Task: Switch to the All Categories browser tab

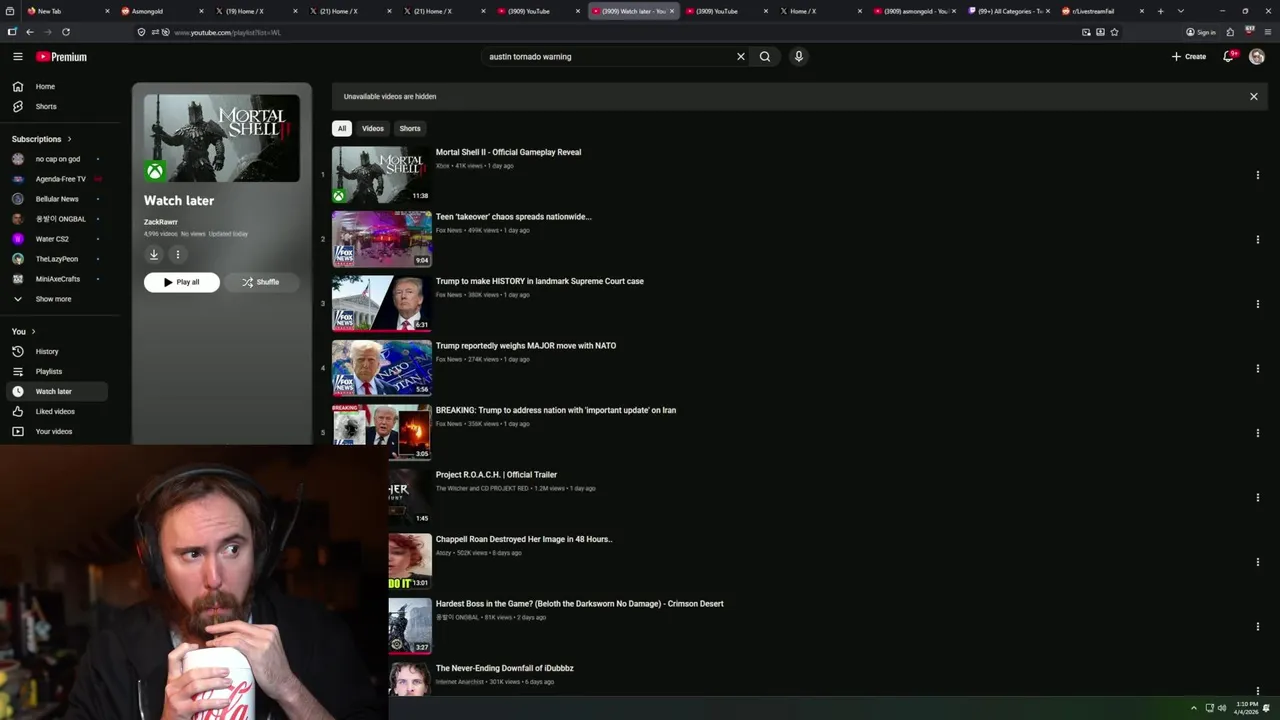Action: tap(1008, 11)
